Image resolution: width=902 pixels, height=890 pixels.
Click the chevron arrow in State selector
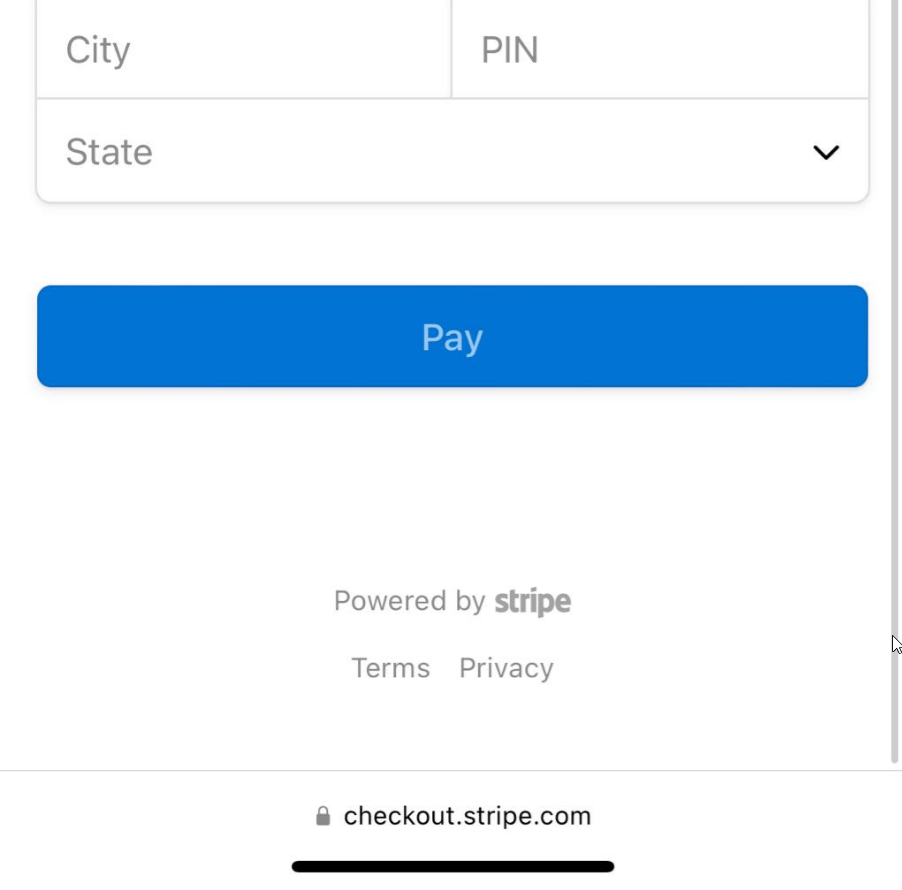click(826, 152)
